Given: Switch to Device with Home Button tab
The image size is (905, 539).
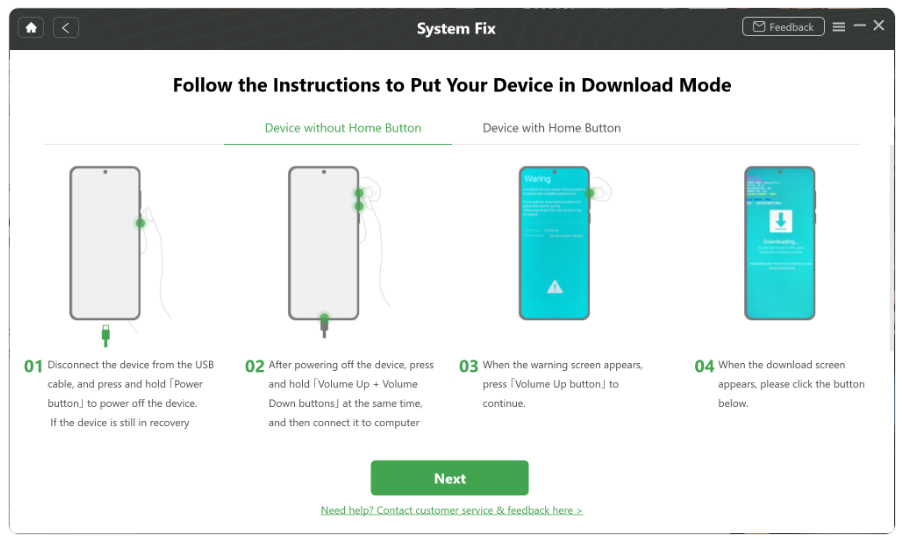Looking at the screenshot, I should pyautogui.click(x=552, y=128).
